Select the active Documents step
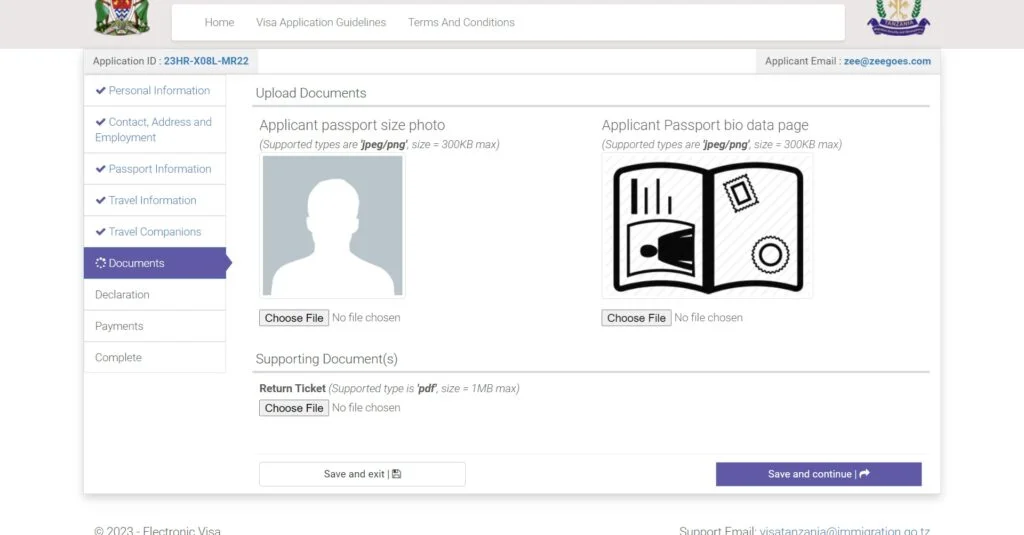 [136, 263]
